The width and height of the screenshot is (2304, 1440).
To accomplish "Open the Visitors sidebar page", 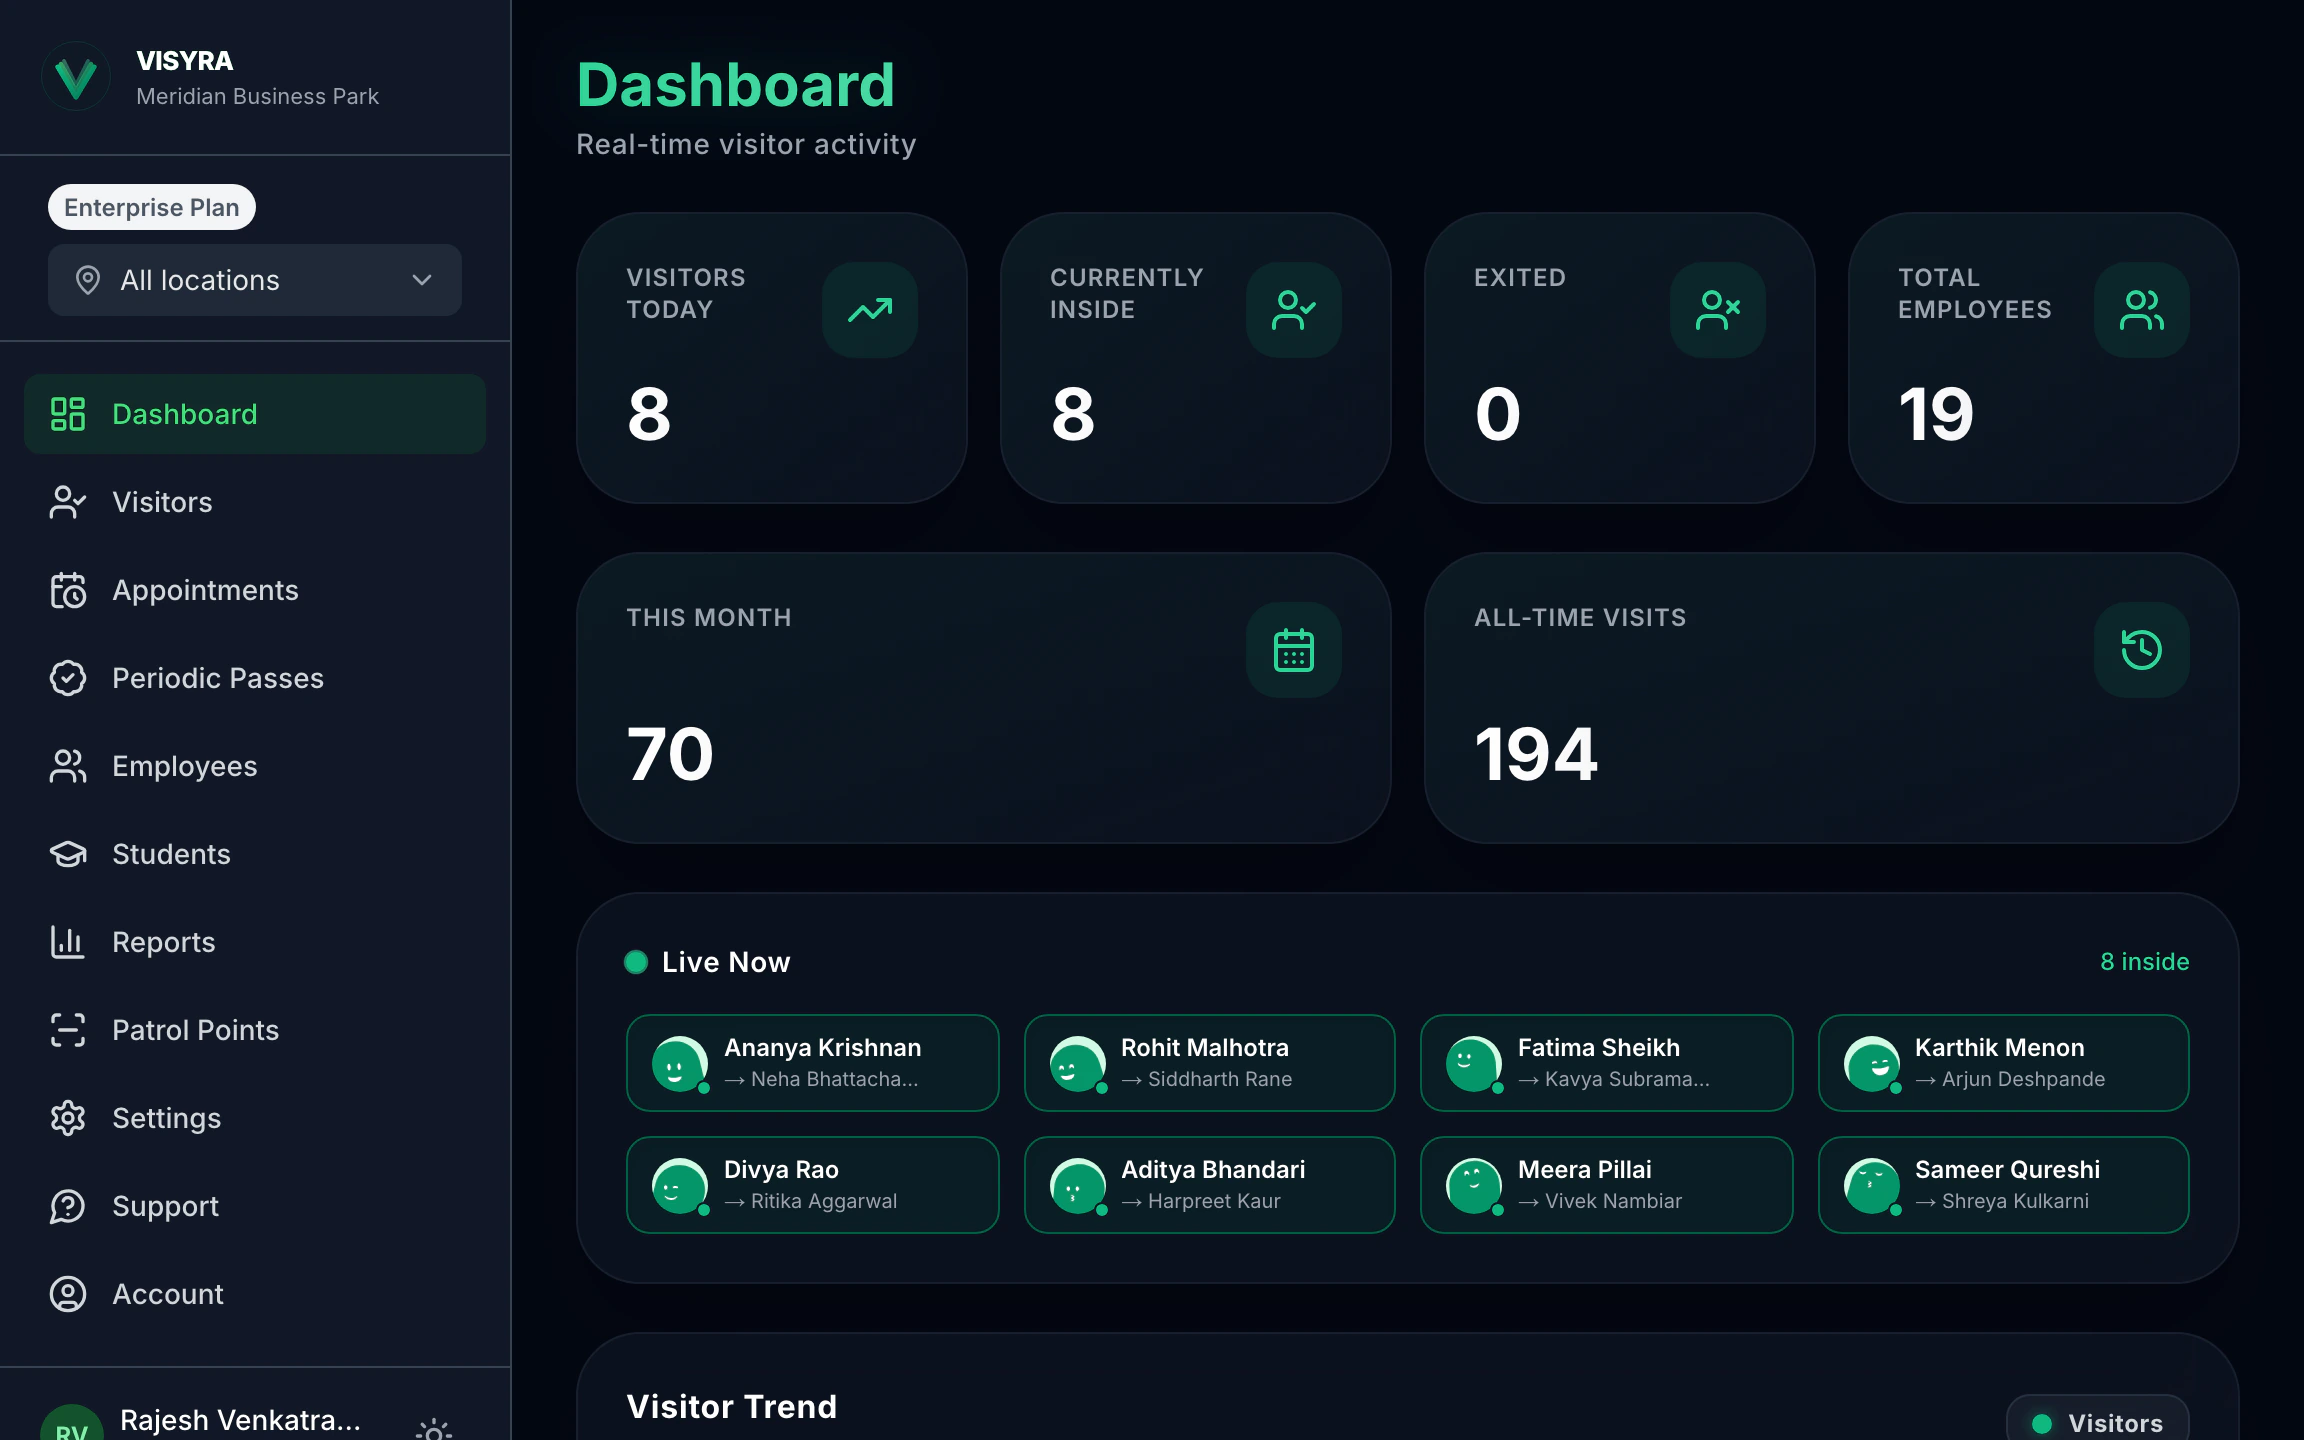I will tap(255, 502).
